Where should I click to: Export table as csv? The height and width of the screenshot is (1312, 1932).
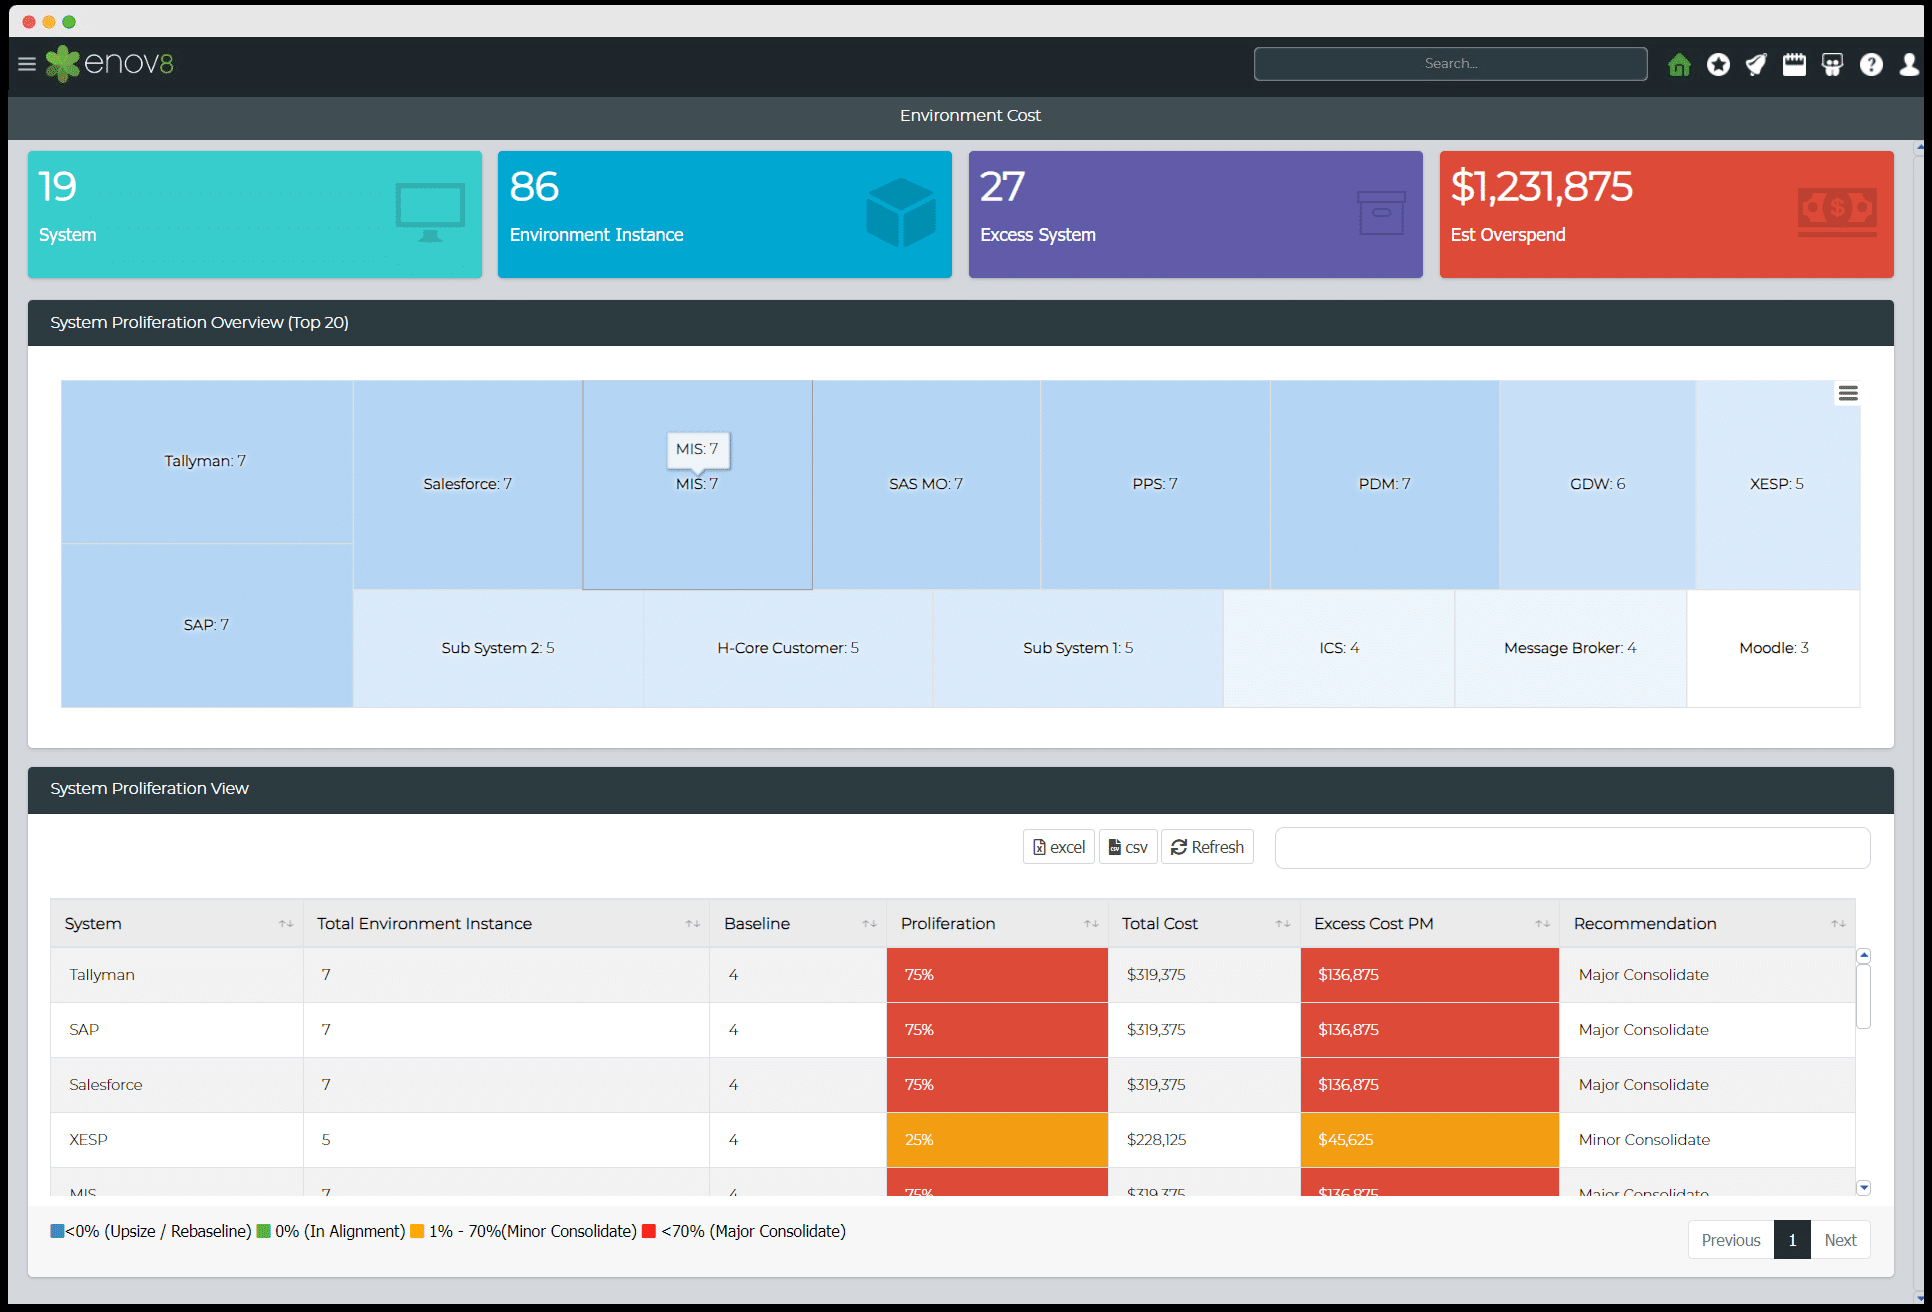click(1128, 847)
